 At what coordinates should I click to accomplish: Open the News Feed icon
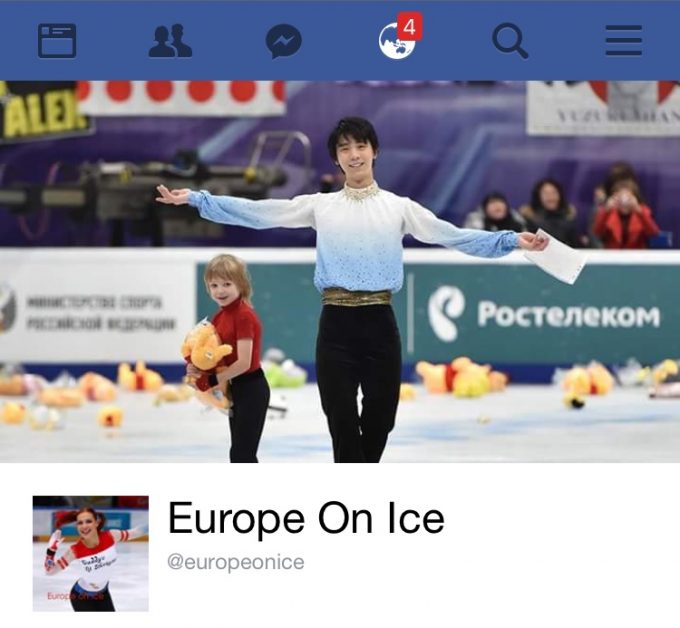tap(57, 41)
